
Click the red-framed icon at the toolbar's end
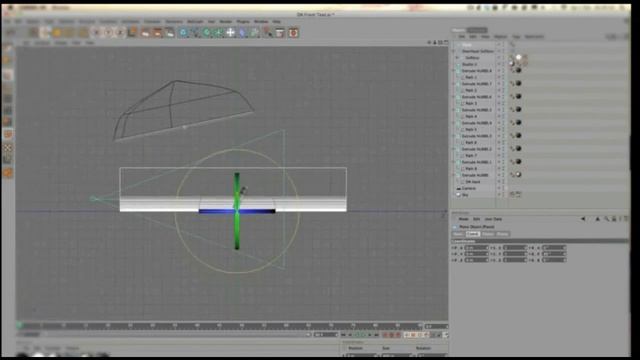293,32
